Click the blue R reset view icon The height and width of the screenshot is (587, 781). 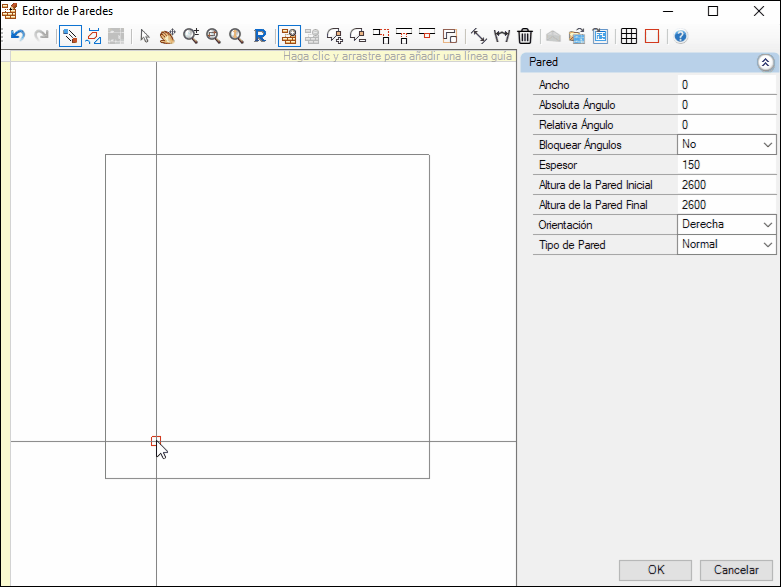pyautogui.click(x=260, y=36)
